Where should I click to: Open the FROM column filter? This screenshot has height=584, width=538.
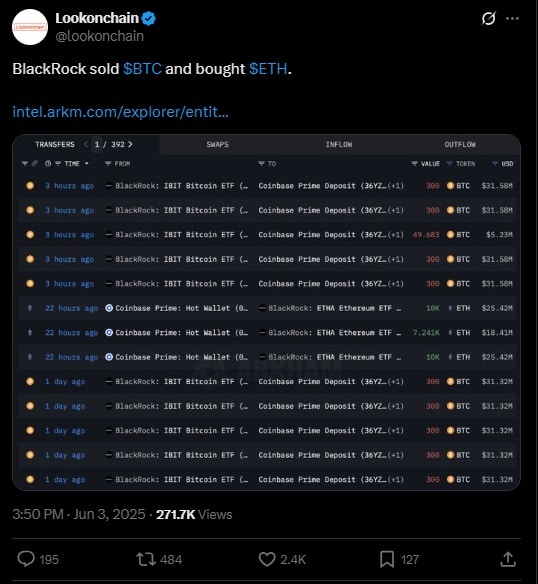108,164
